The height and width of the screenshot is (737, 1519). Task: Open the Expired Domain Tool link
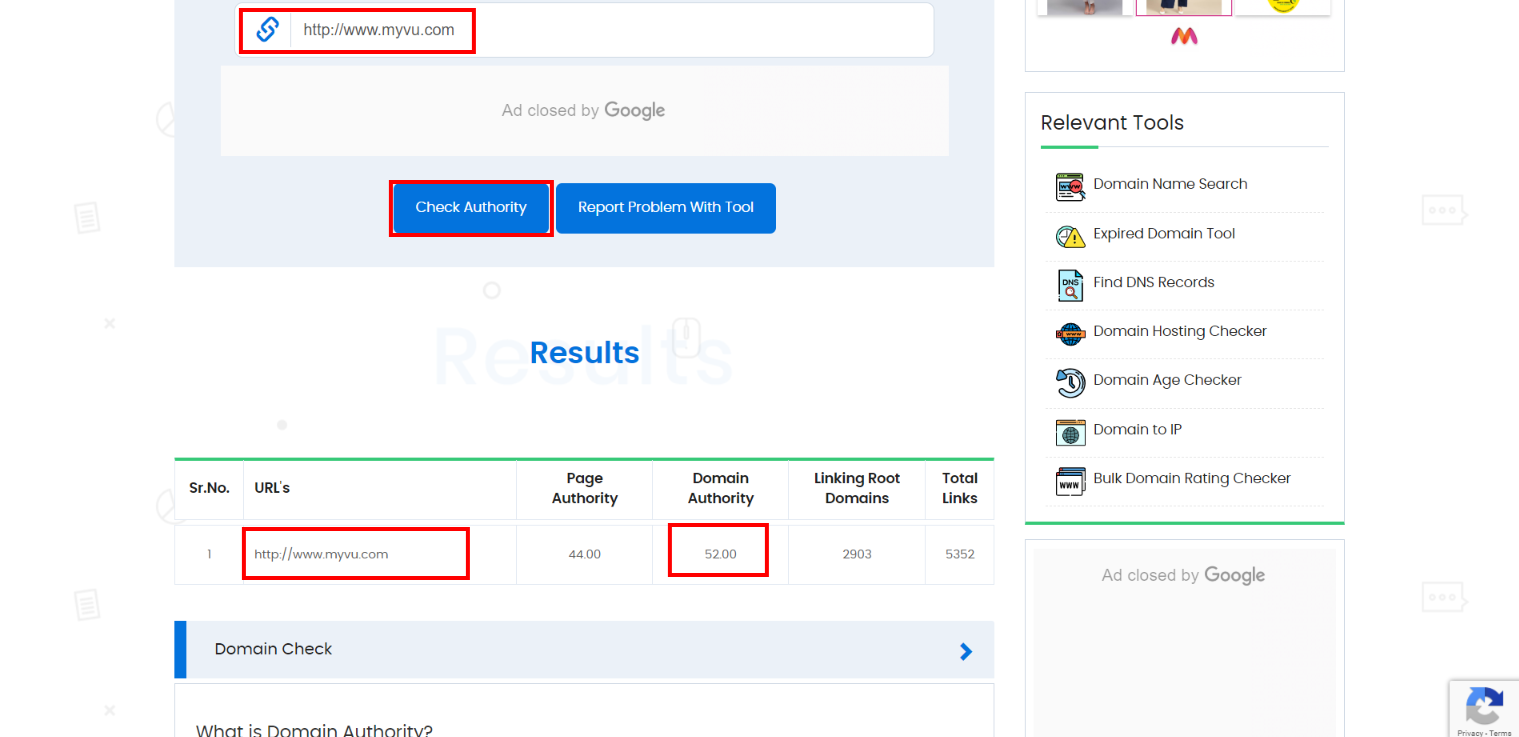1164,233
